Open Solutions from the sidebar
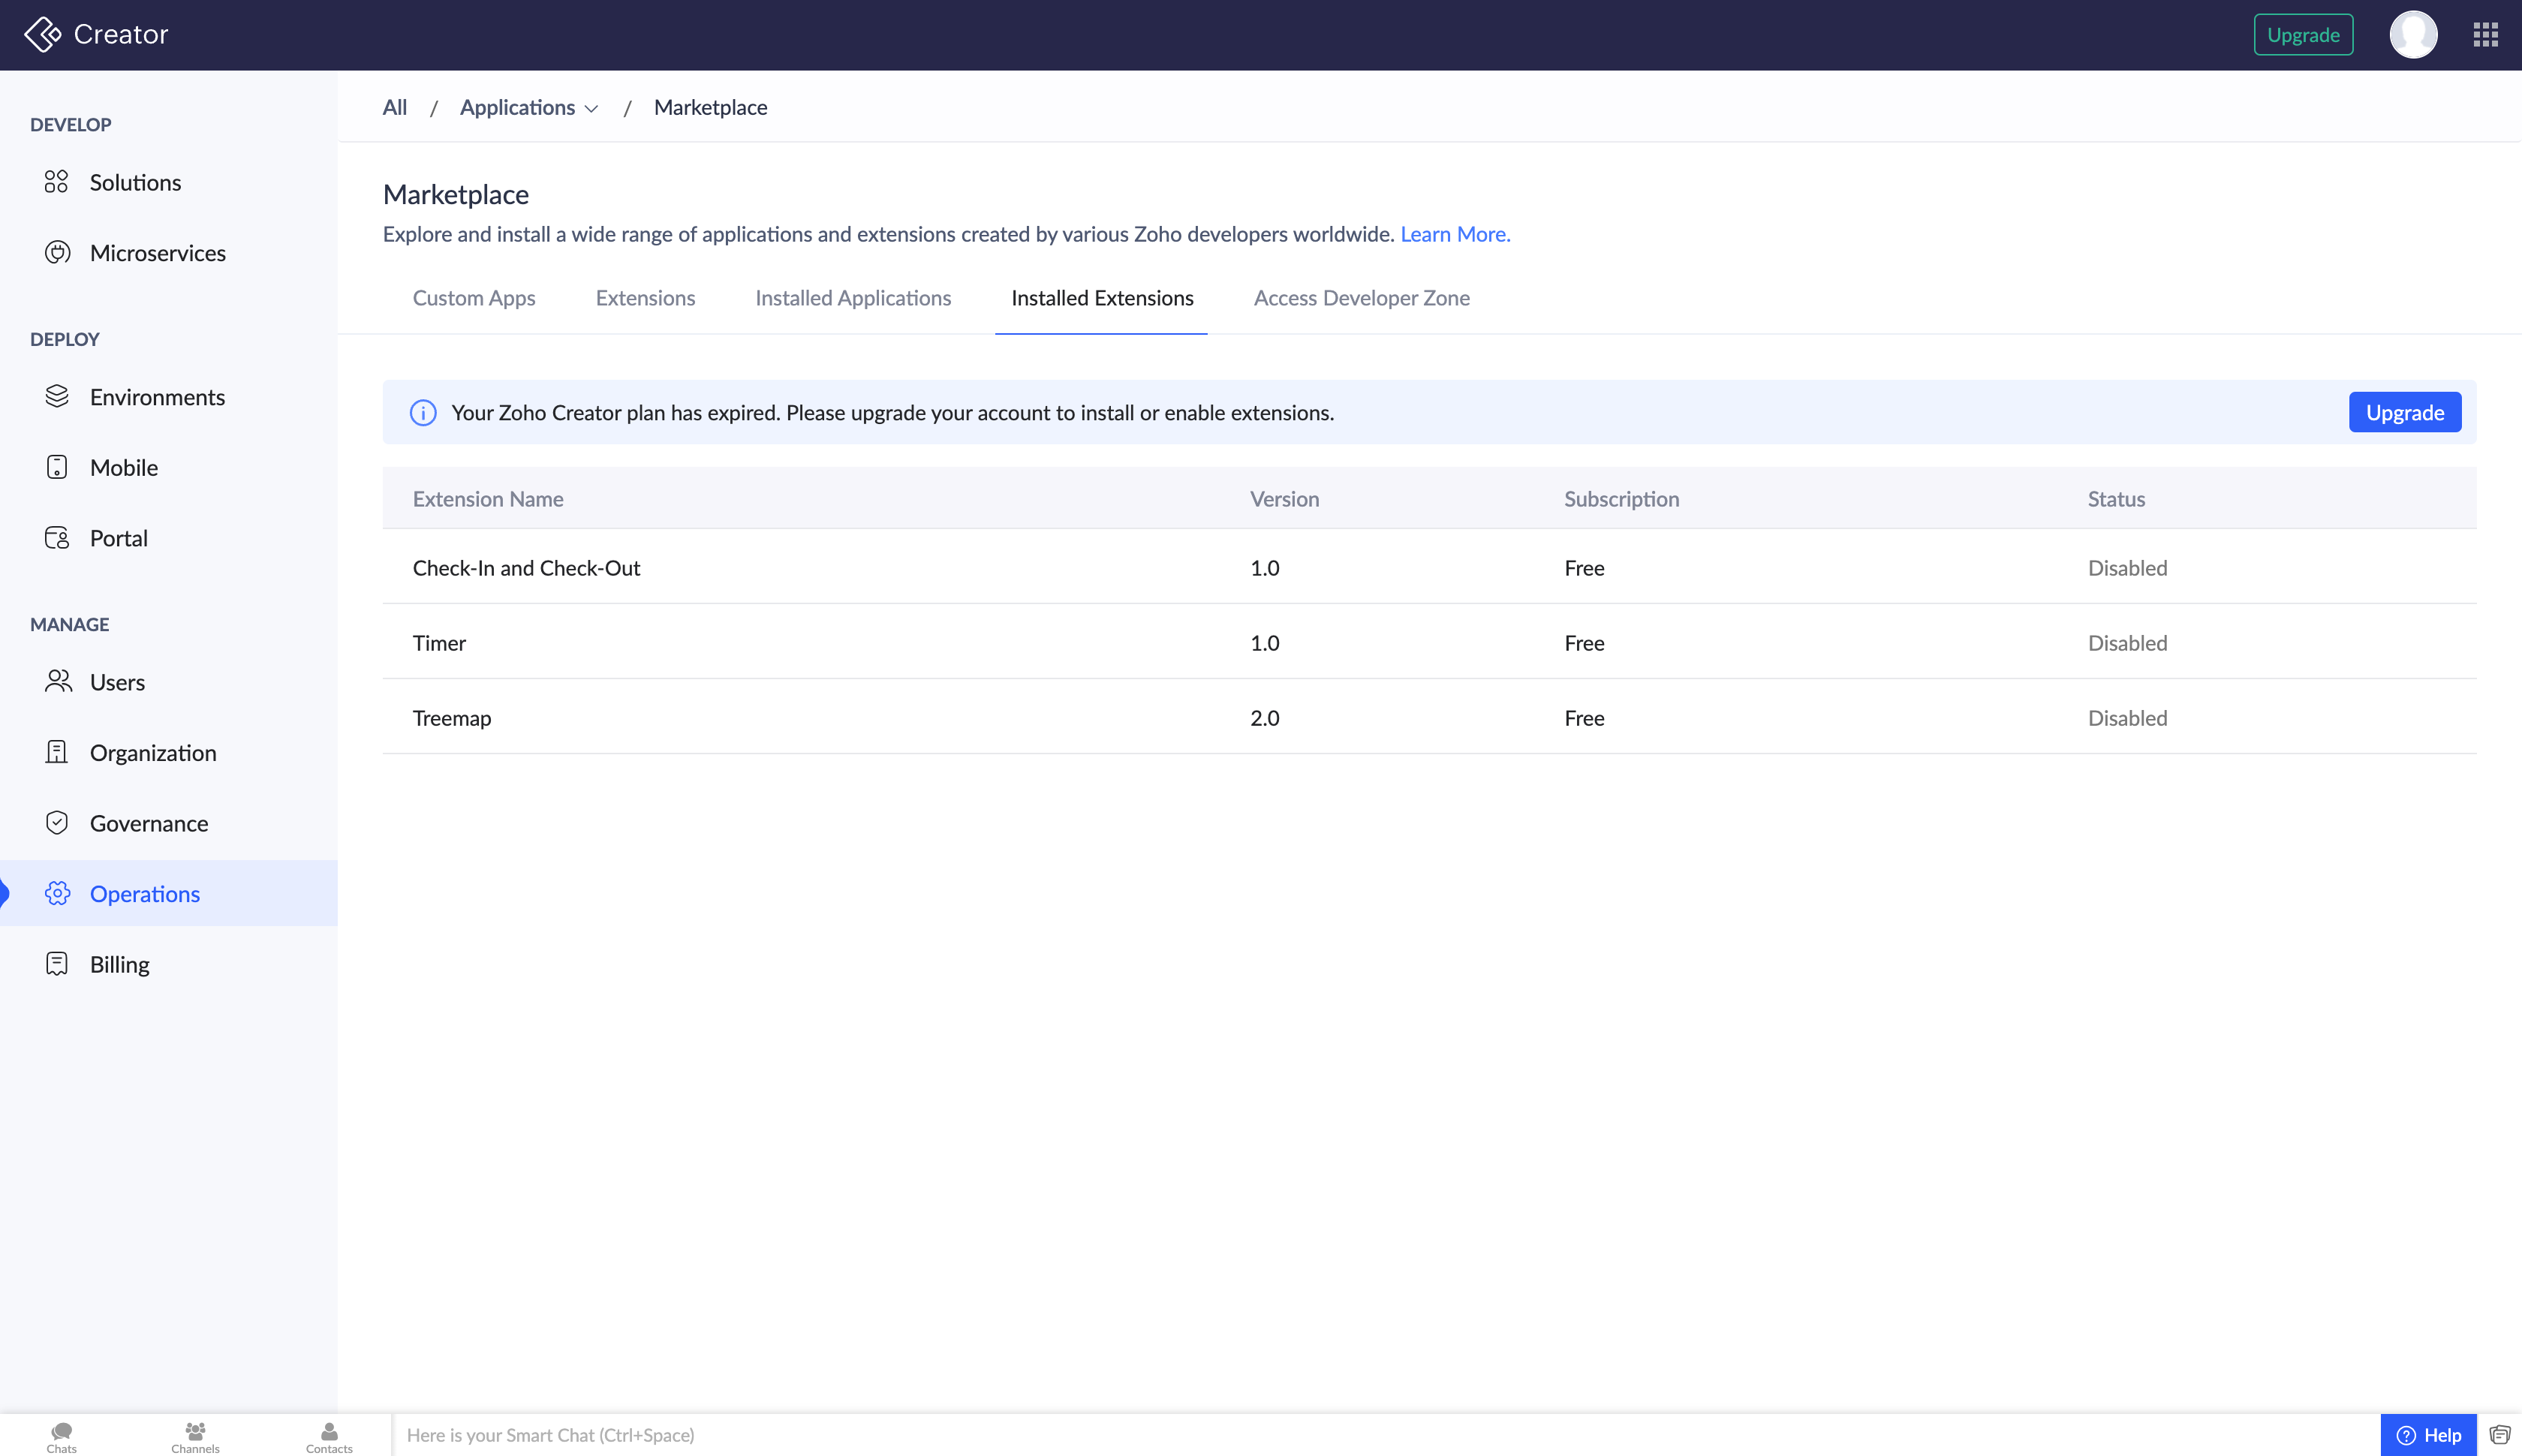 tap(135, 182)
